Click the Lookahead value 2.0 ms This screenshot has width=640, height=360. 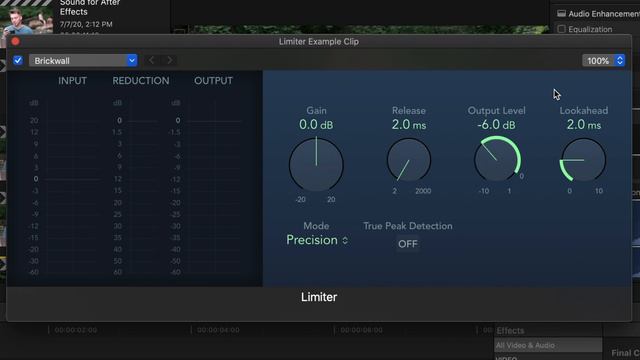pos(584,125)
